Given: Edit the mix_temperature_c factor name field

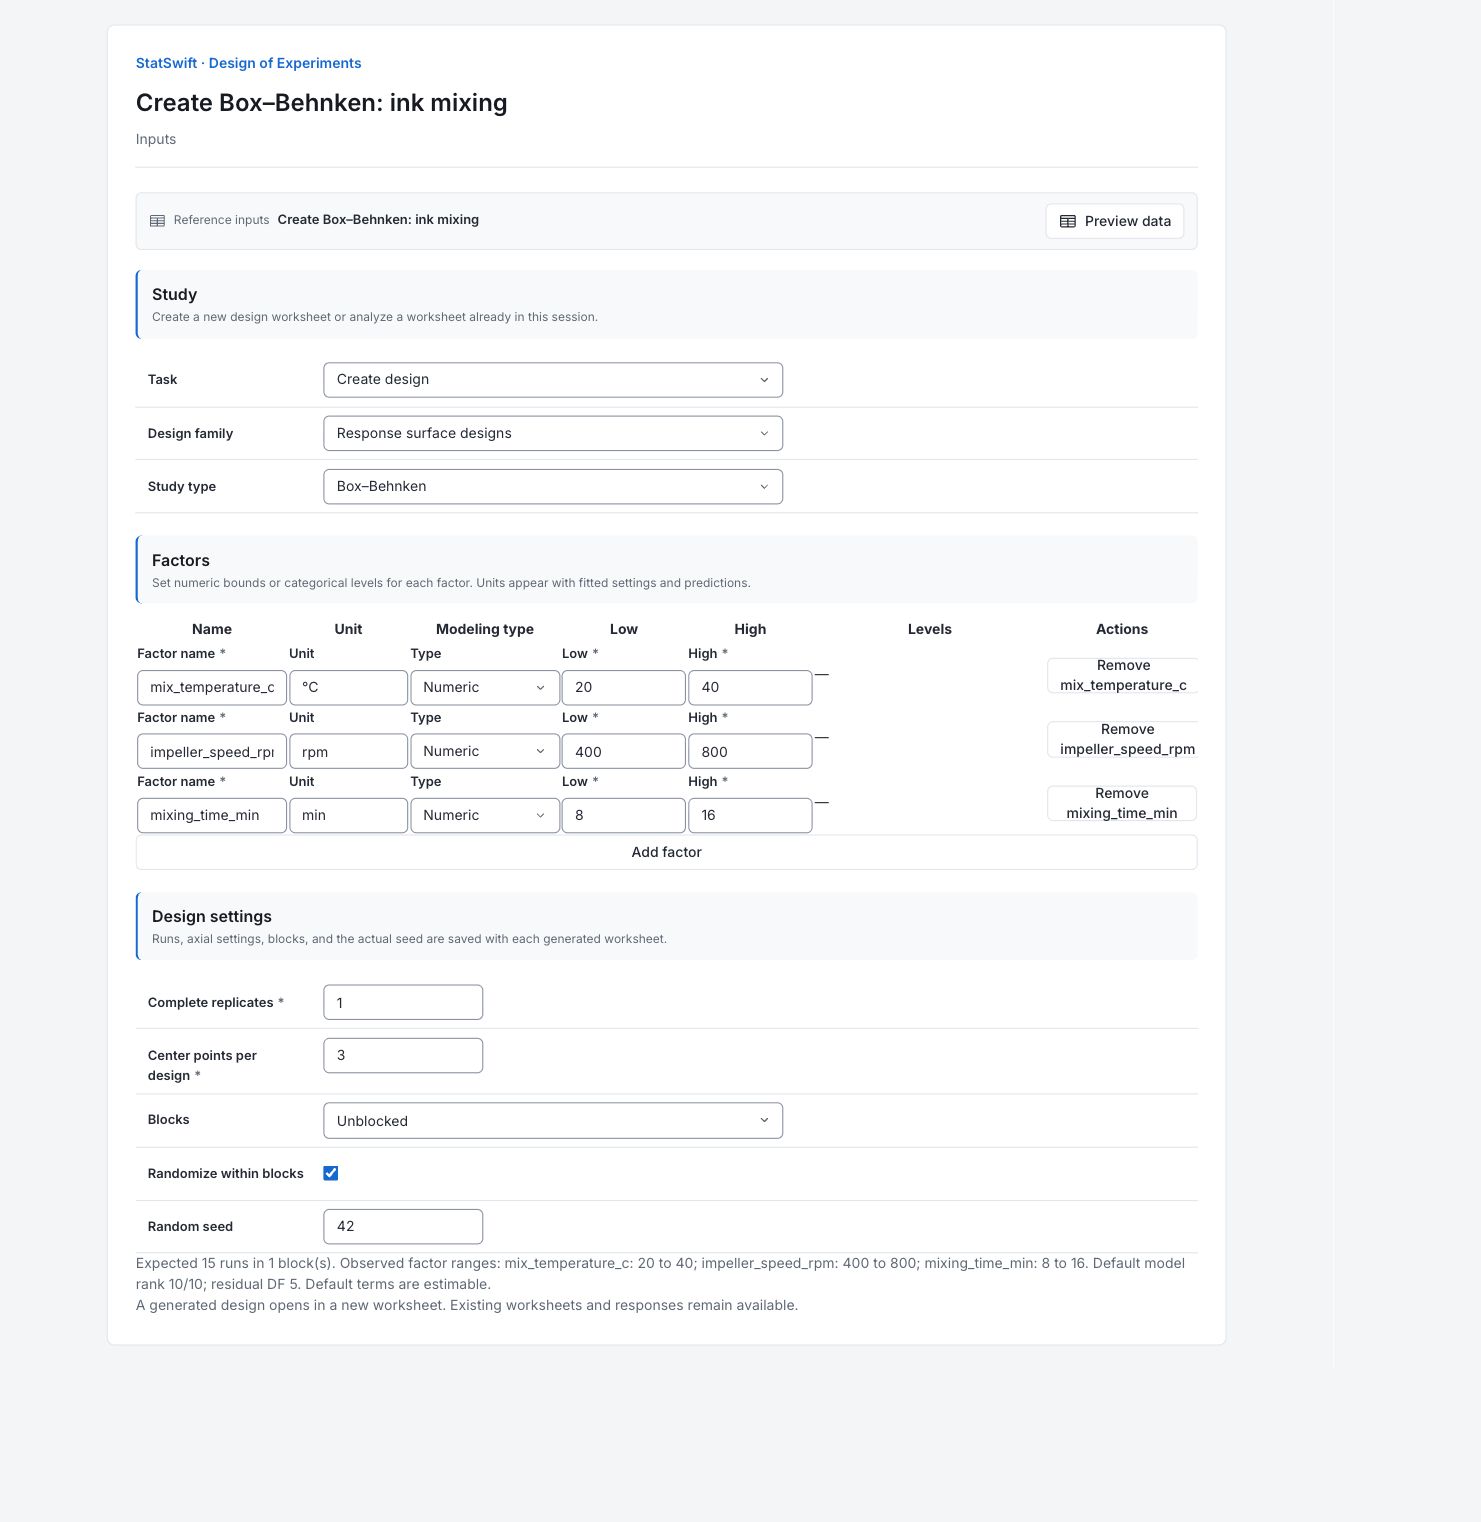Looking at the screenshot, I should pos(212,688).
